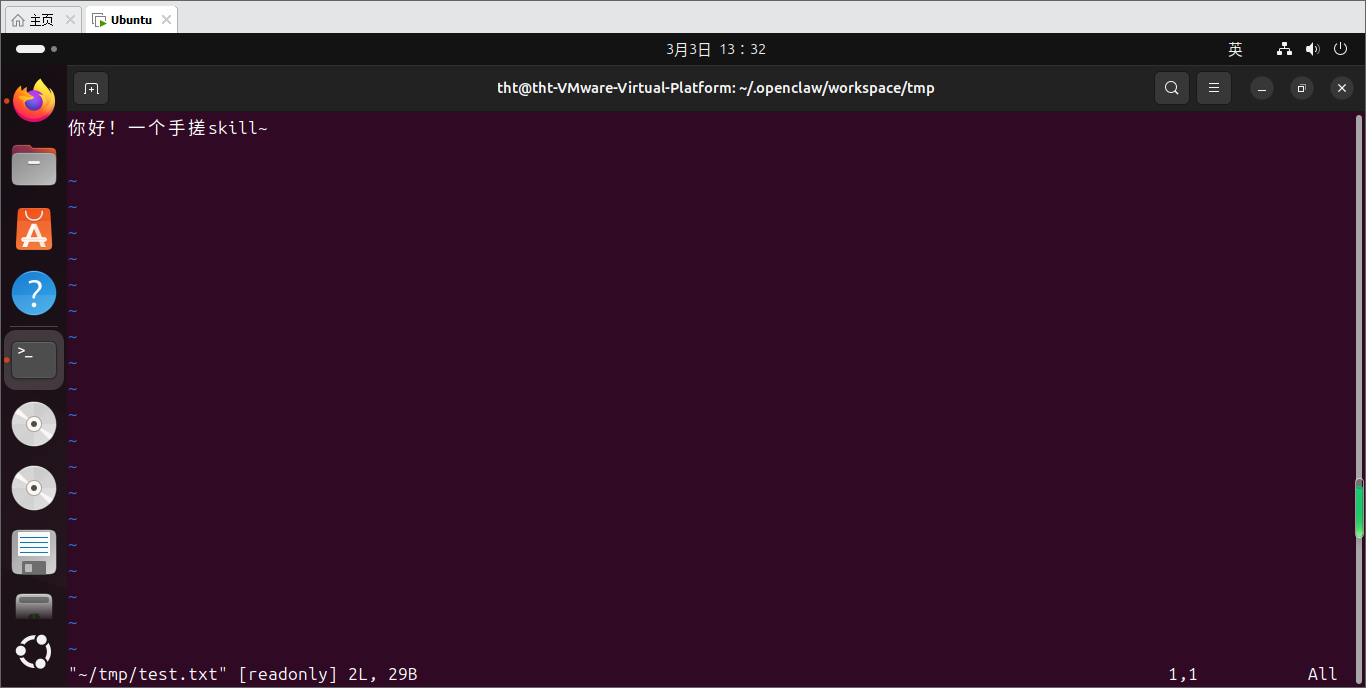Click the terminal vertical scrollbar handle
This screenshot has height=688, width=1366.
coord(1359,508)
